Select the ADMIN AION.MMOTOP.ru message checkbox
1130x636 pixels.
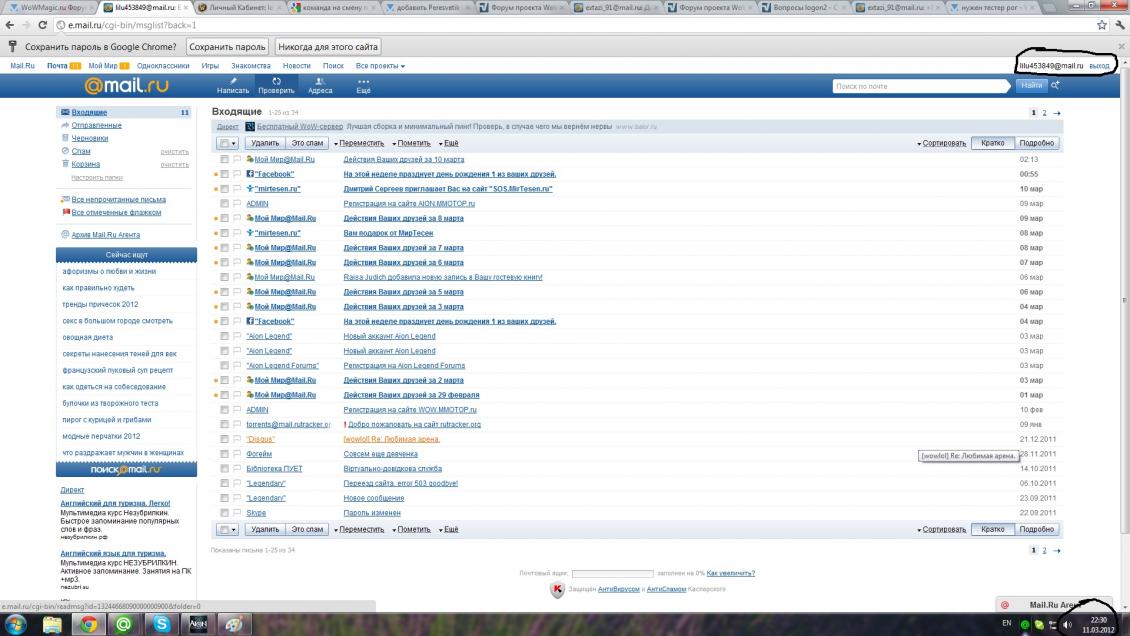tap(225, 203)
